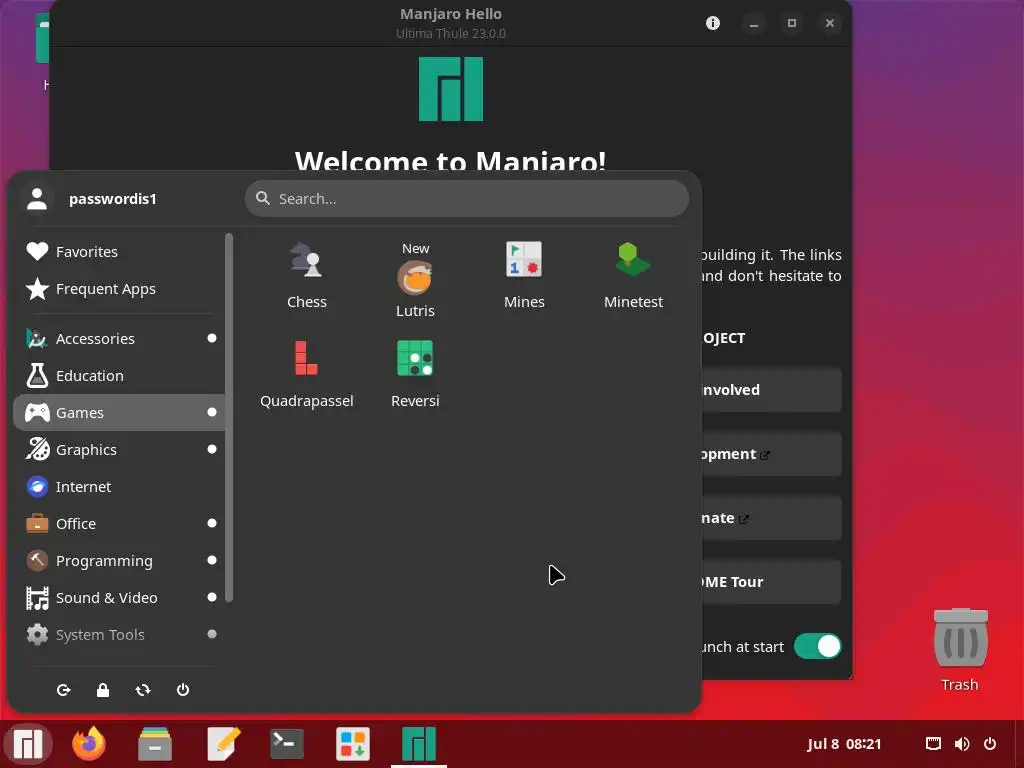Click the power off icon in the menu

click(x=183, y=690)
